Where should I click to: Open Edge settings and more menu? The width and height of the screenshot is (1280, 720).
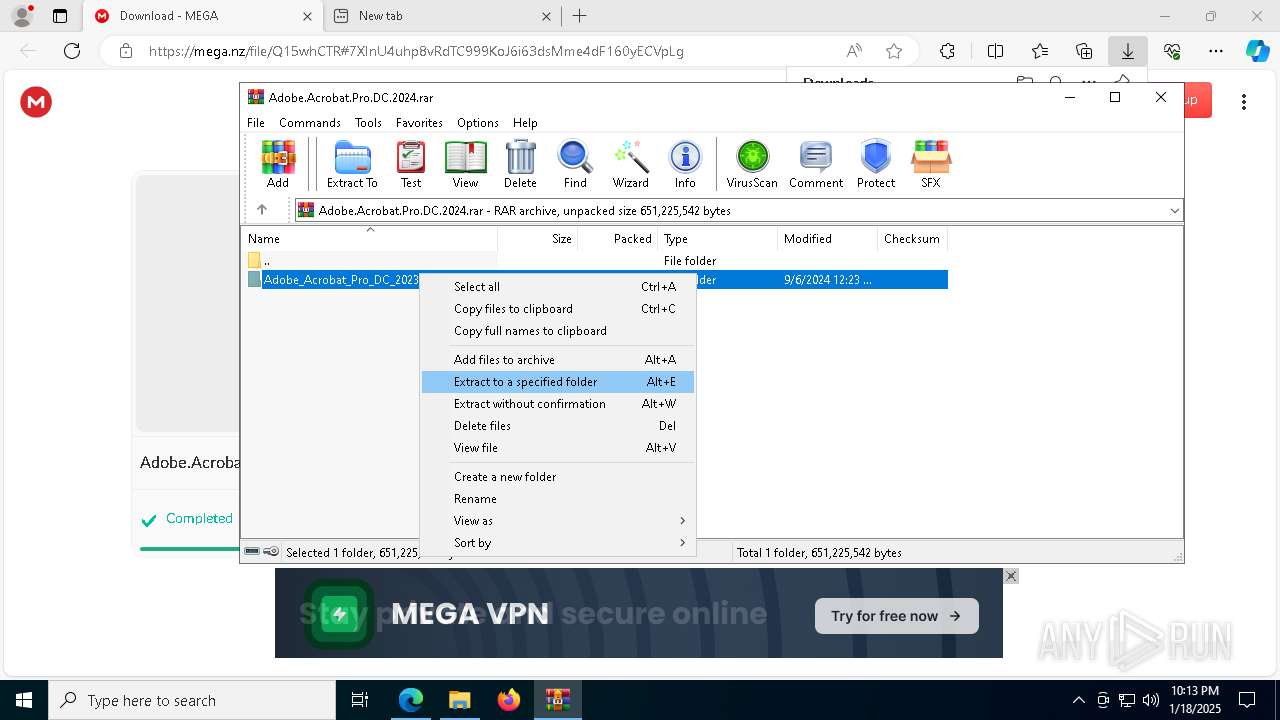1216,51
